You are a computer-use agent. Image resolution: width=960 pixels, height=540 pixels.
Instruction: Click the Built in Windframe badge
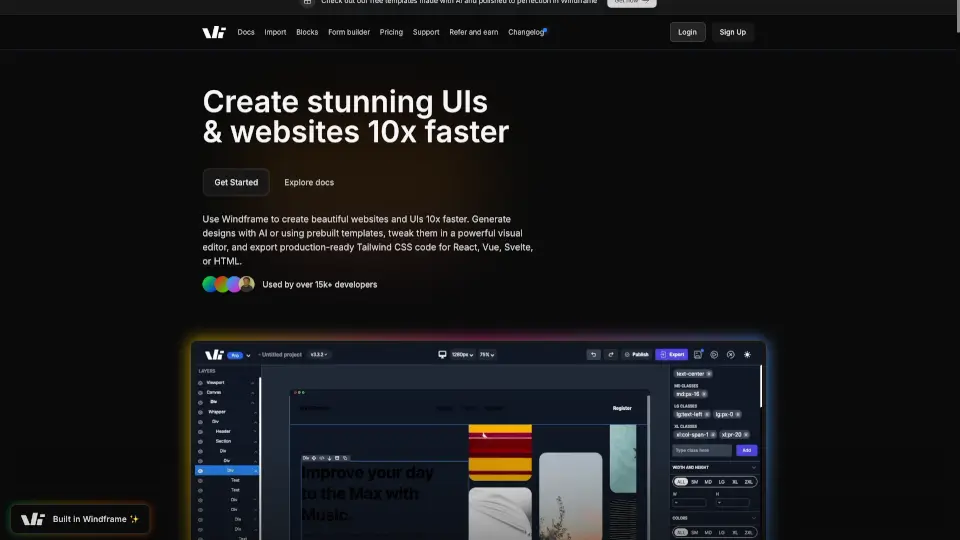[x=80, y=519]
